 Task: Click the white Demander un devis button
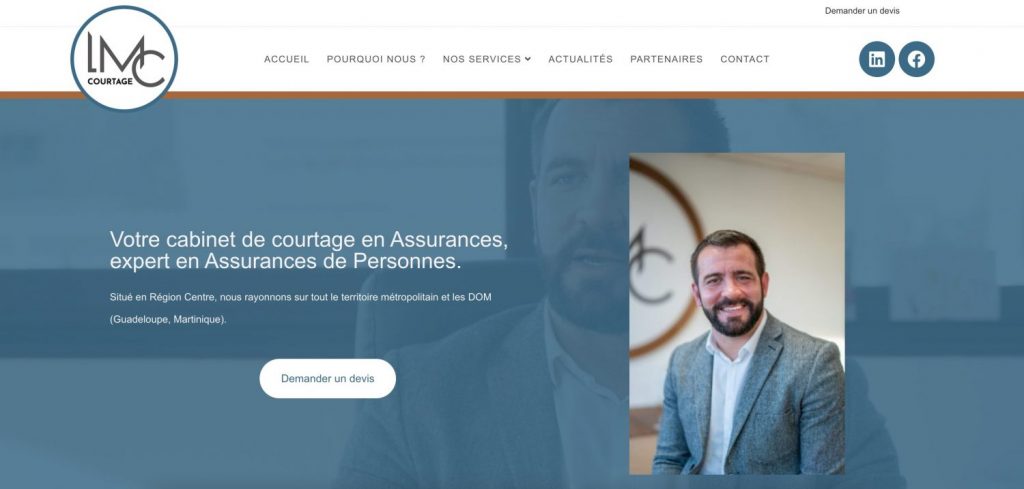tap(328, 379)
